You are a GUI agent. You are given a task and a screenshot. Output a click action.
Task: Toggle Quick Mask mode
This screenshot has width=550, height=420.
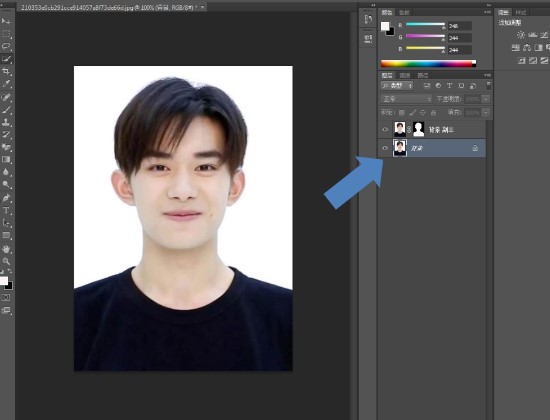pos(6,298)
